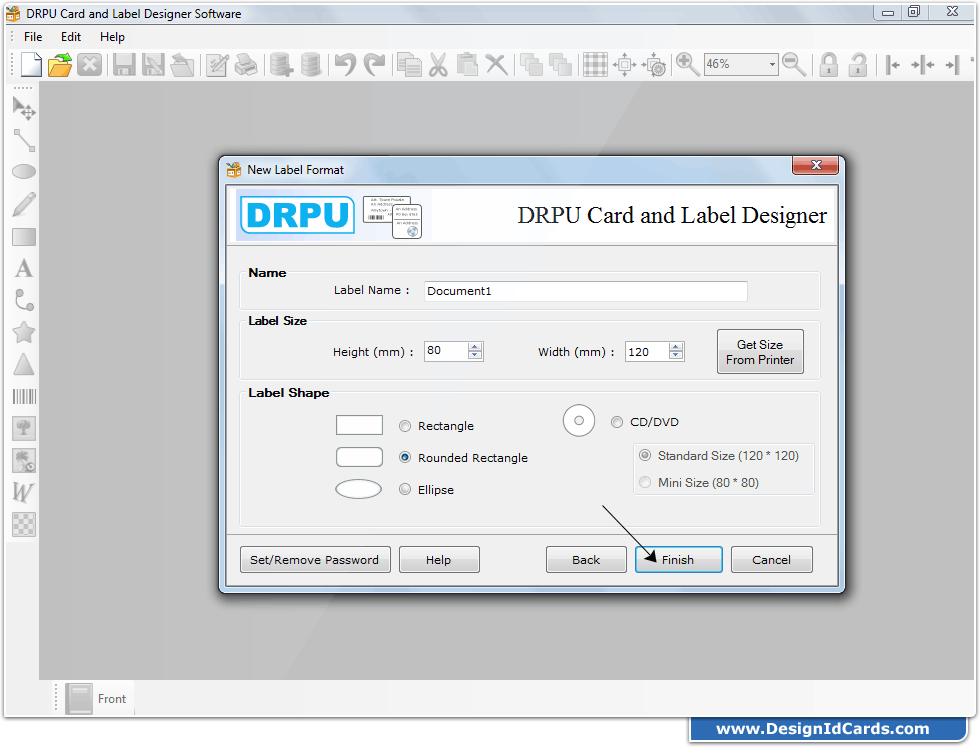Click the Height (mm) input field
Image resolution: width=980 pixels, height=747 pixels.
point(446,351)
